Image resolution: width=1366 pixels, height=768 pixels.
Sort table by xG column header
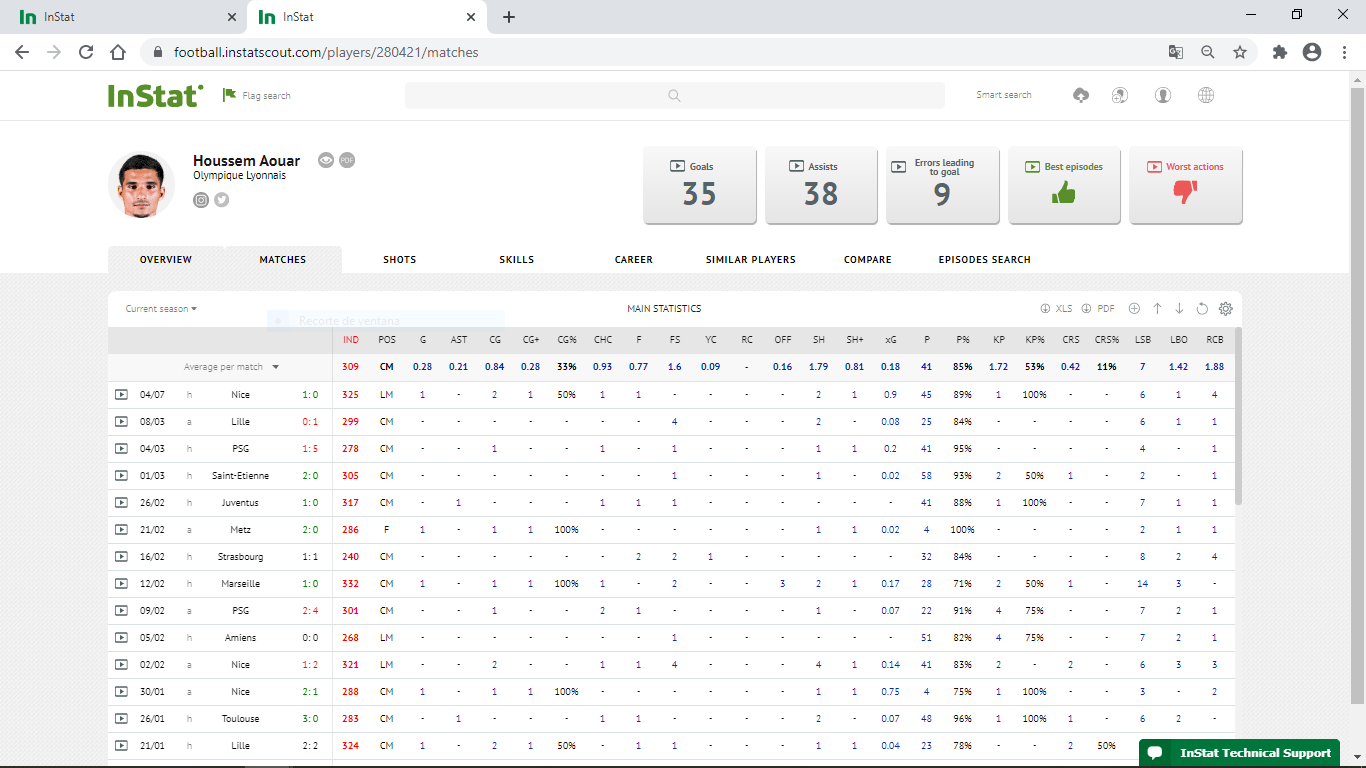(x=891, y=340)
